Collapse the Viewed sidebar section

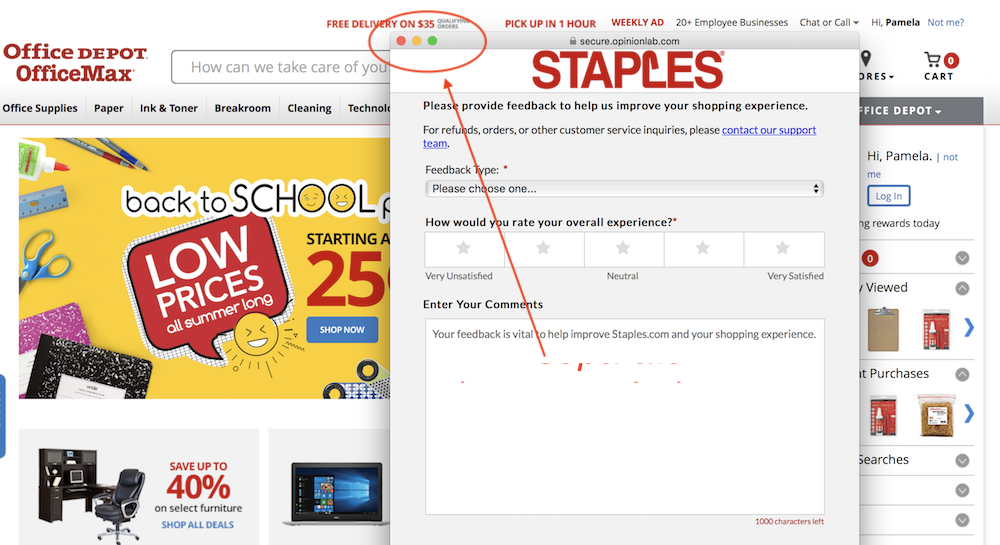[962, 288]
